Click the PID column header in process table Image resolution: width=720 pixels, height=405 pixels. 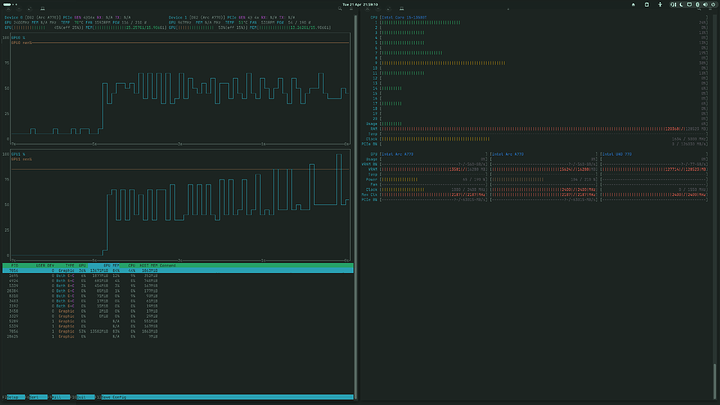15,265
